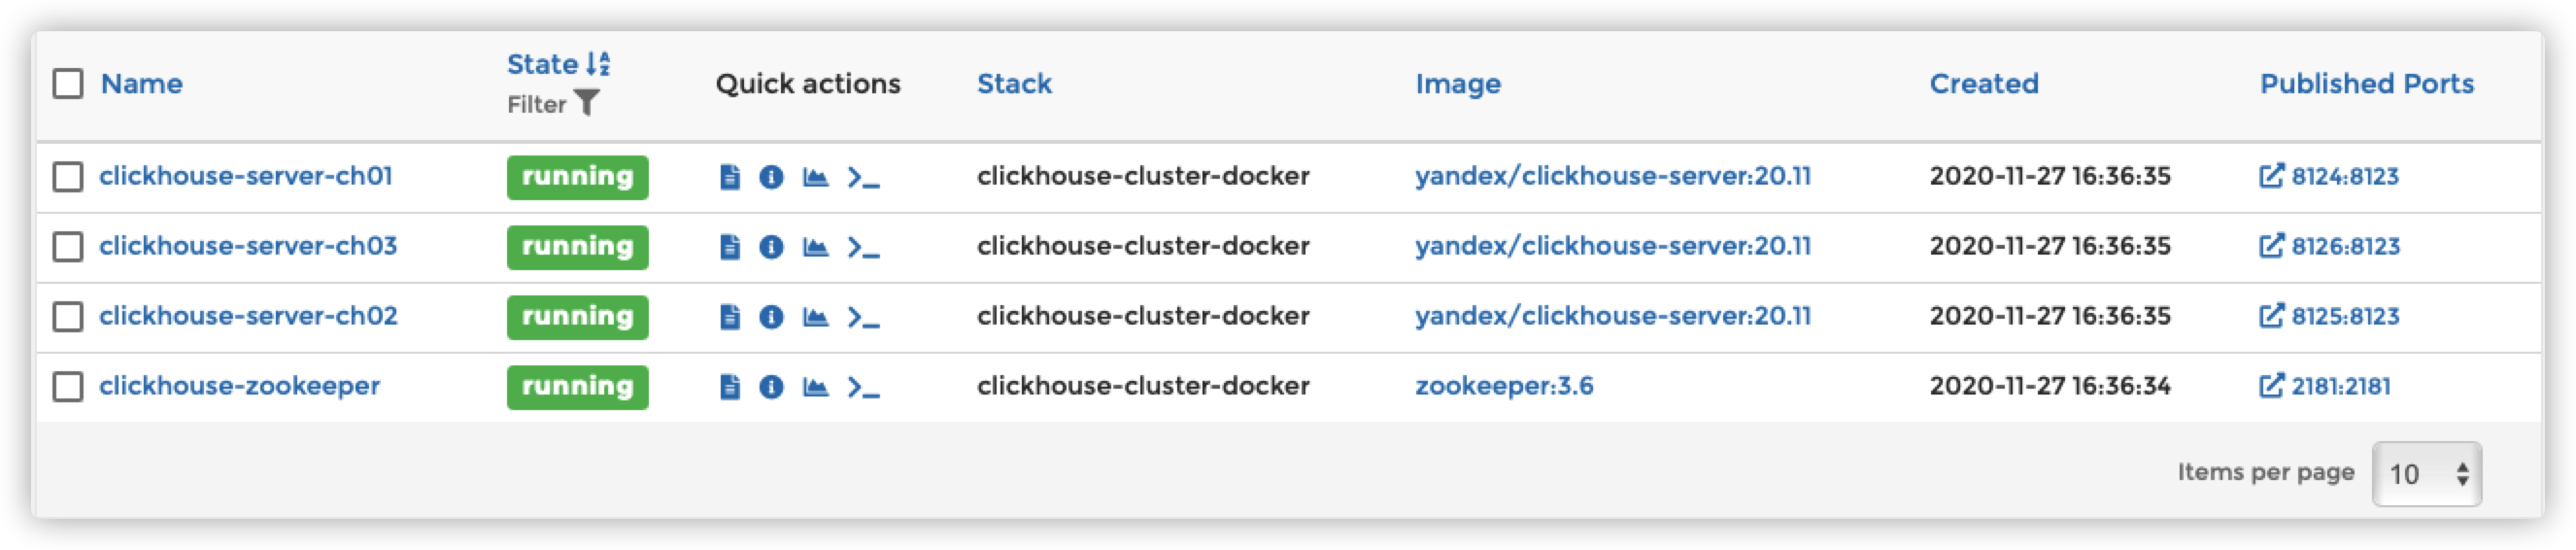Open the zookeeper:3.6 image link
The width and height of the screenshot is (2576, 550).
1504,386
